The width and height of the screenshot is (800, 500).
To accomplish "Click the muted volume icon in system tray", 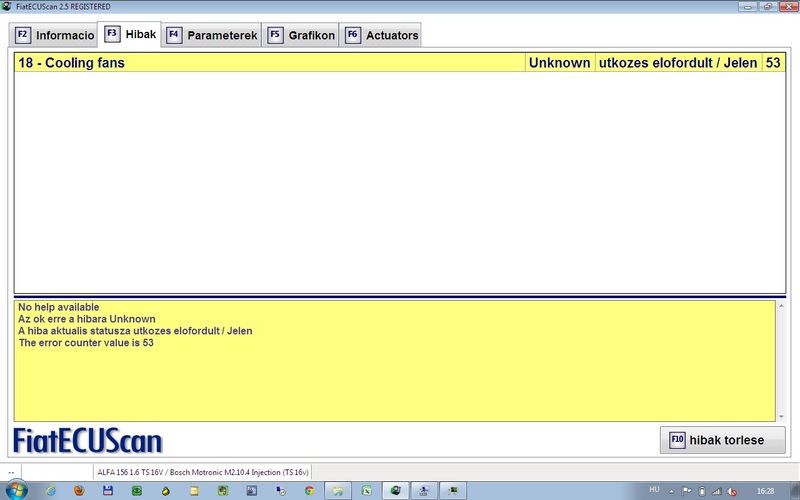I will point(734,490).
